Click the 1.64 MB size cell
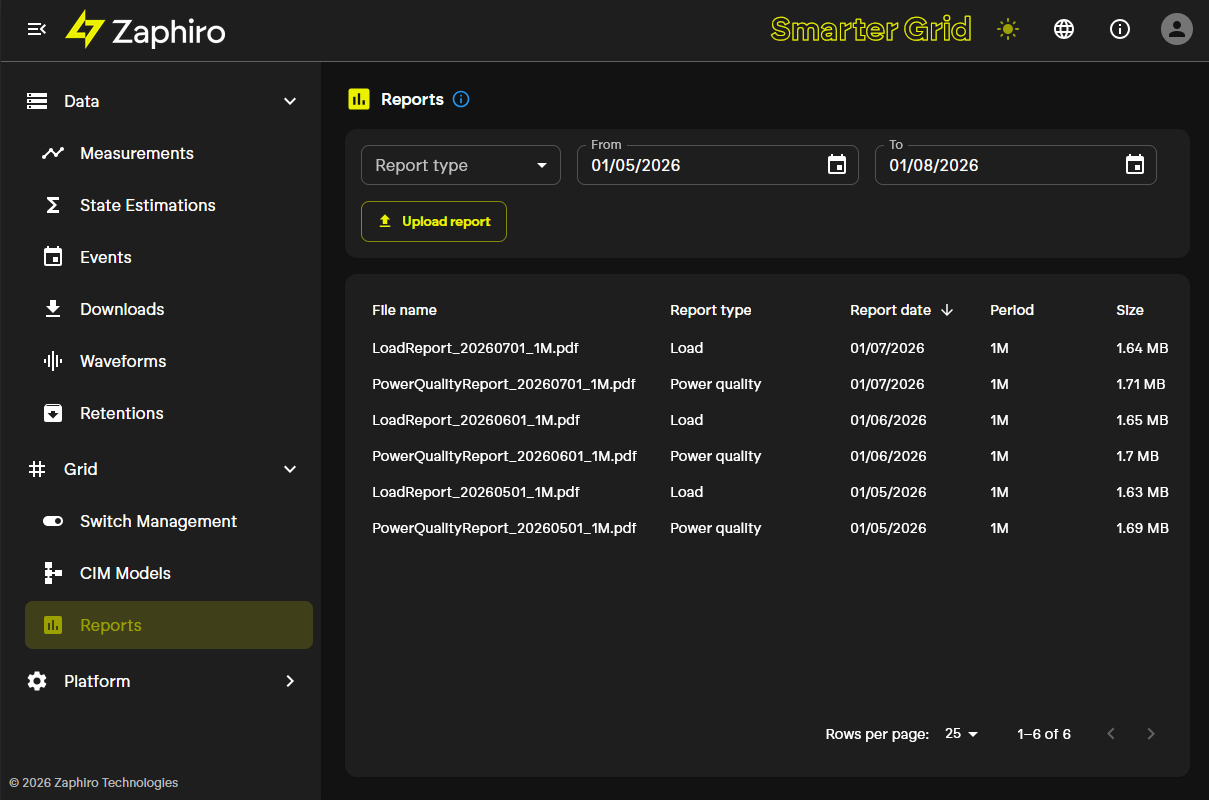 point(1142,348)
